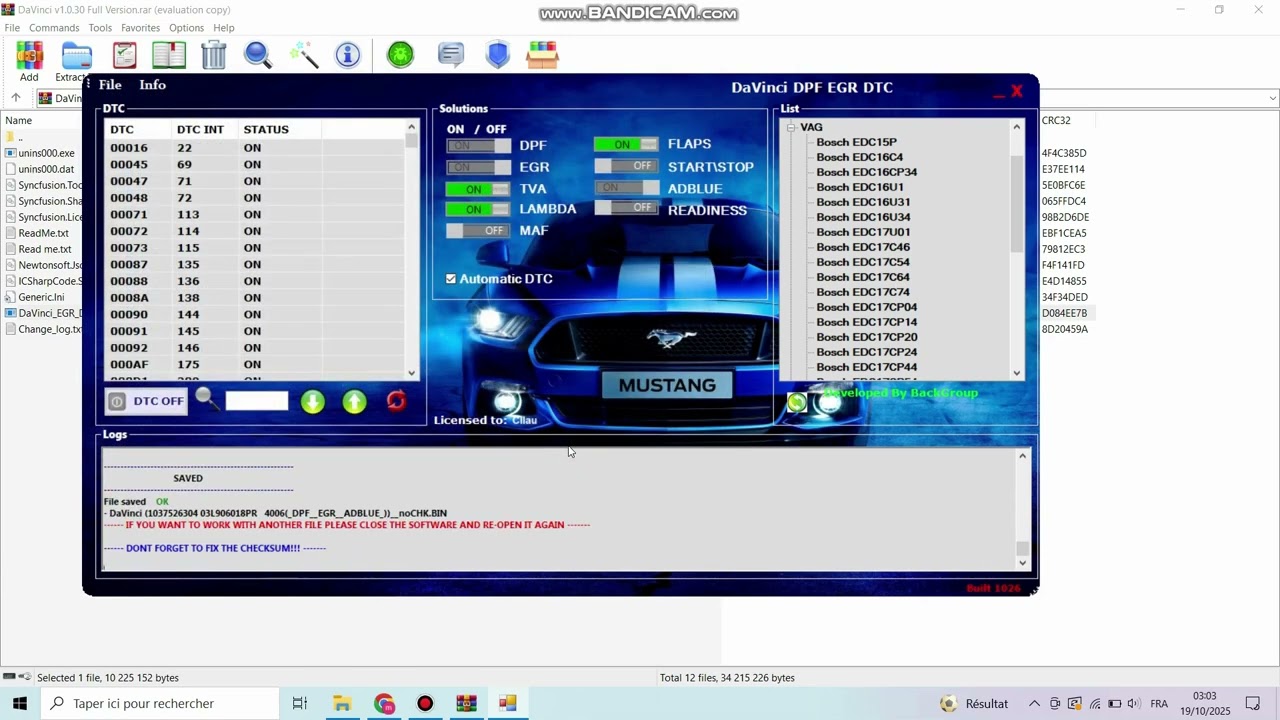
Task: Turn off the LAMBDA switch
Action: click(x=478, y=209)
